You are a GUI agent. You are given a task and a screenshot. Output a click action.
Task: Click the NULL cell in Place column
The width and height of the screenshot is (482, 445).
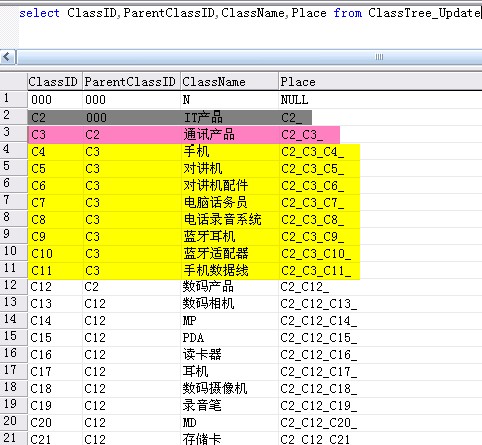click(294, 100)
